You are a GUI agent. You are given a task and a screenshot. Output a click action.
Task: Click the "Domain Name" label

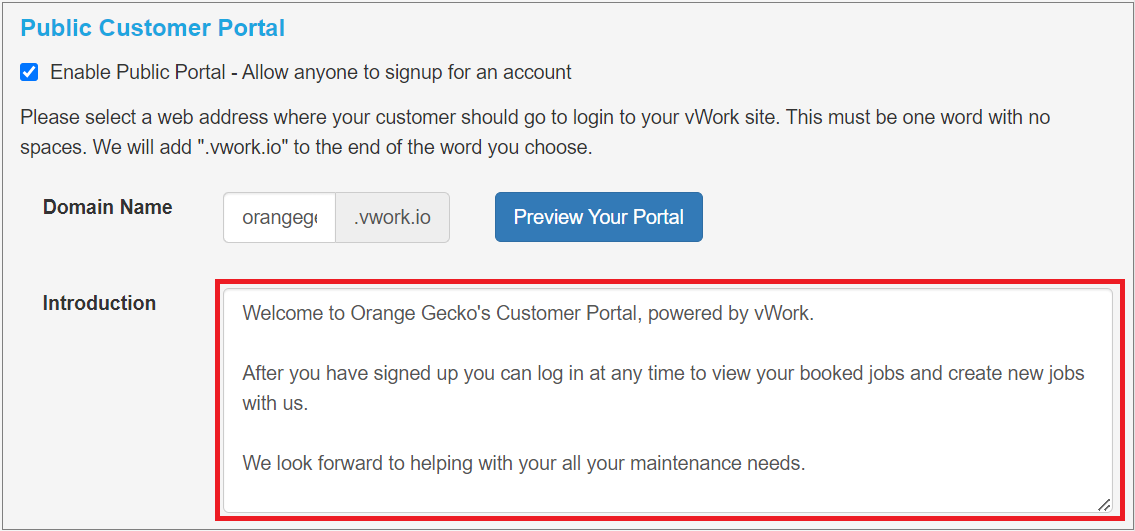(108, 208)
